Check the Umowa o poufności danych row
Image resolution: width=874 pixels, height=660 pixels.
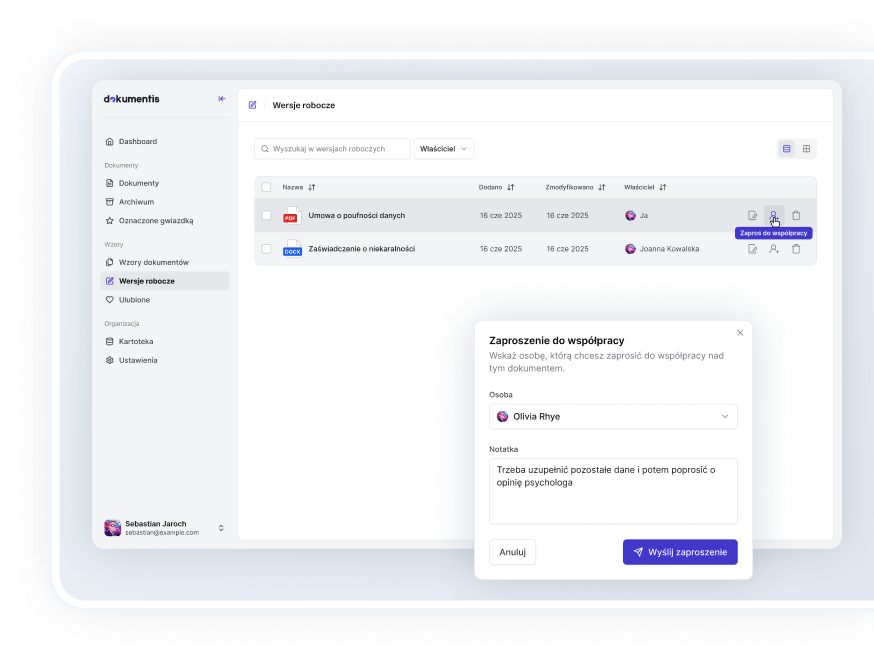tap(266, 215)
